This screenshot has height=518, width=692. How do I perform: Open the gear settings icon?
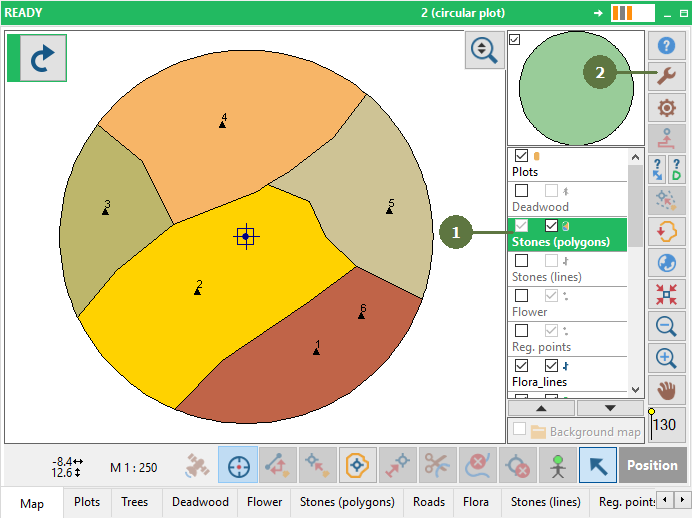[x=667, y=108]
